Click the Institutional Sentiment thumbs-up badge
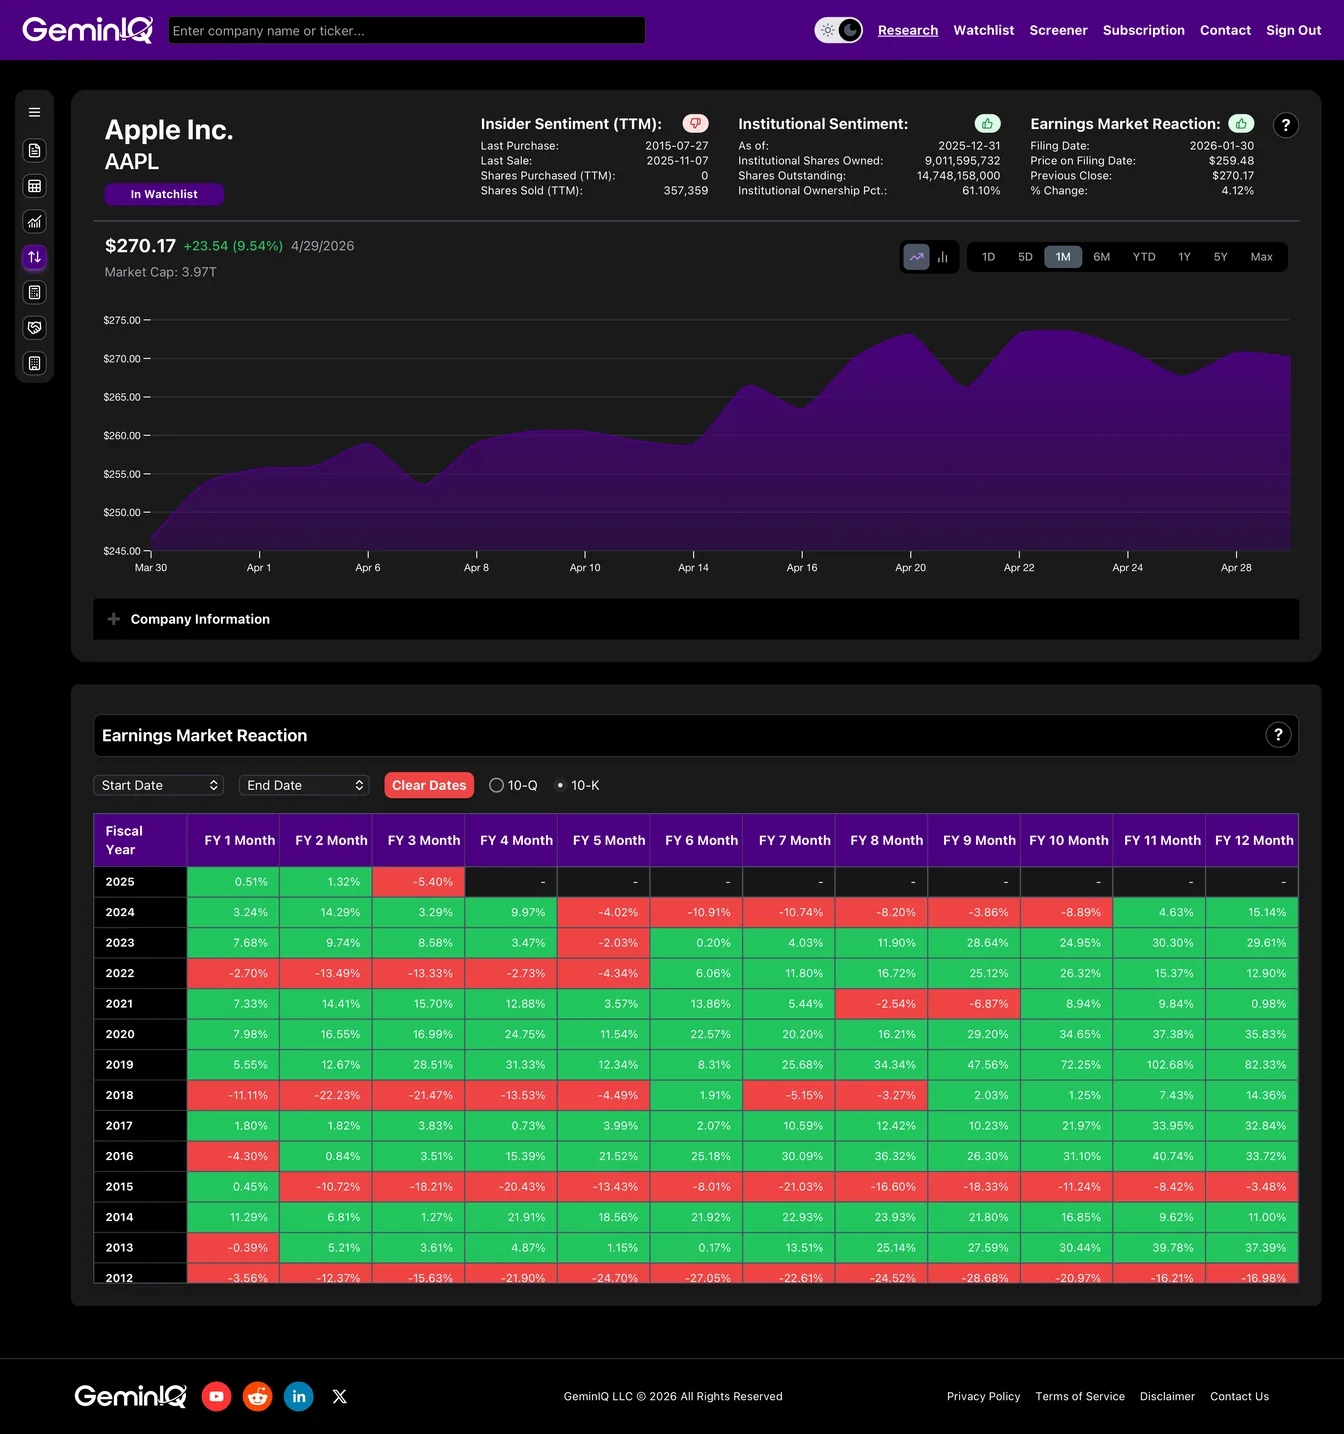The image size is (1344, 1434). coord(987,123)
